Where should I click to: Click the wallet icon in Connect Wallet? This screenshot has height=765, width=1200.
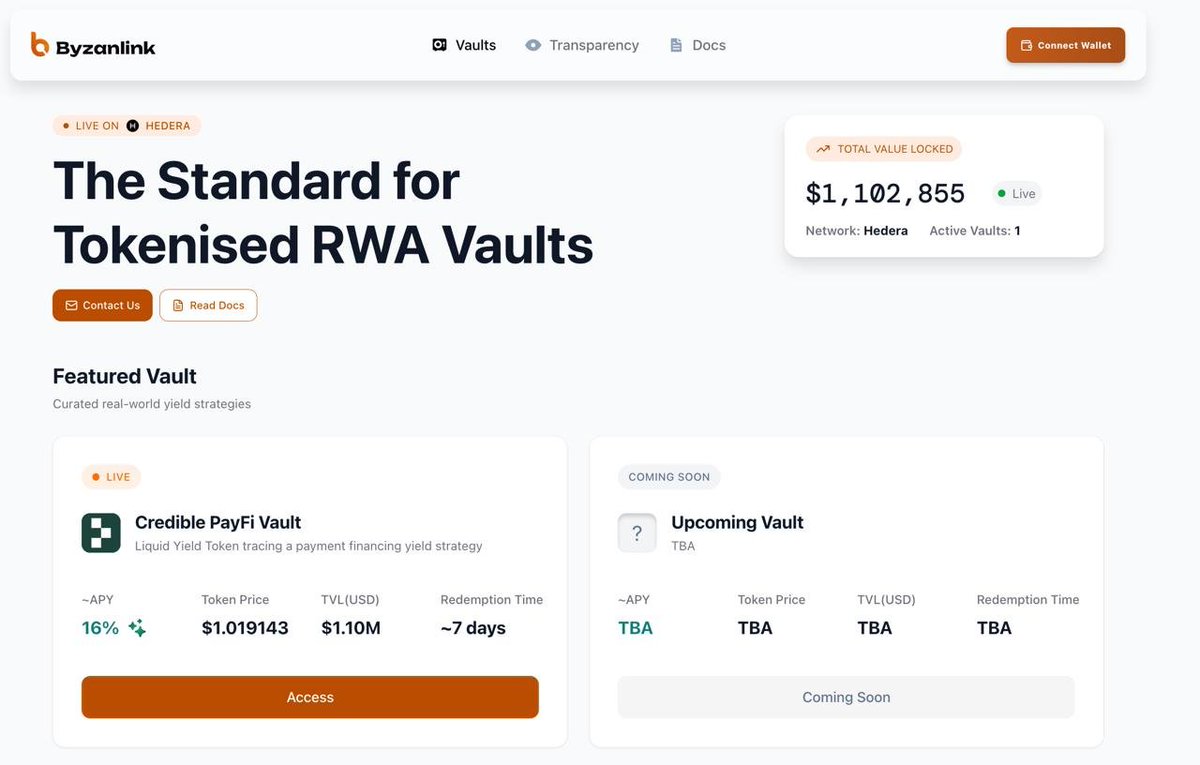click(1026, 45)
